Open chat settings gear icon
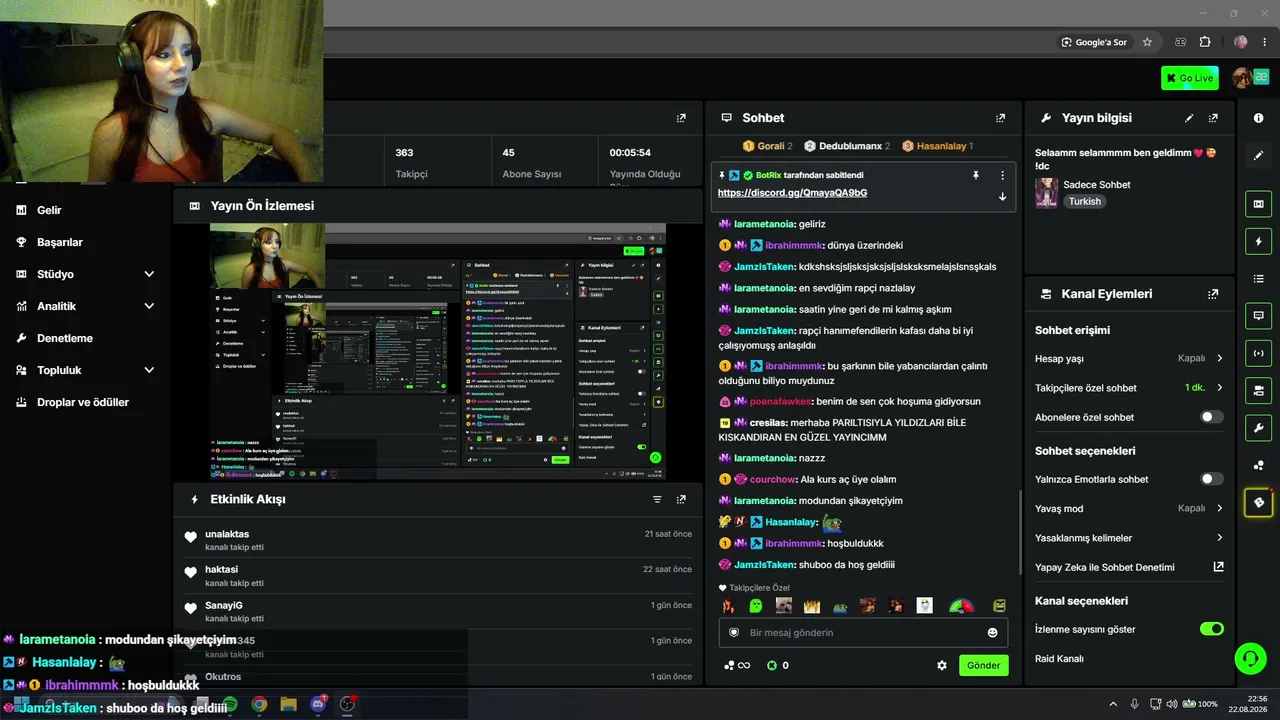The image size is (1280, 720). point(941,665)
